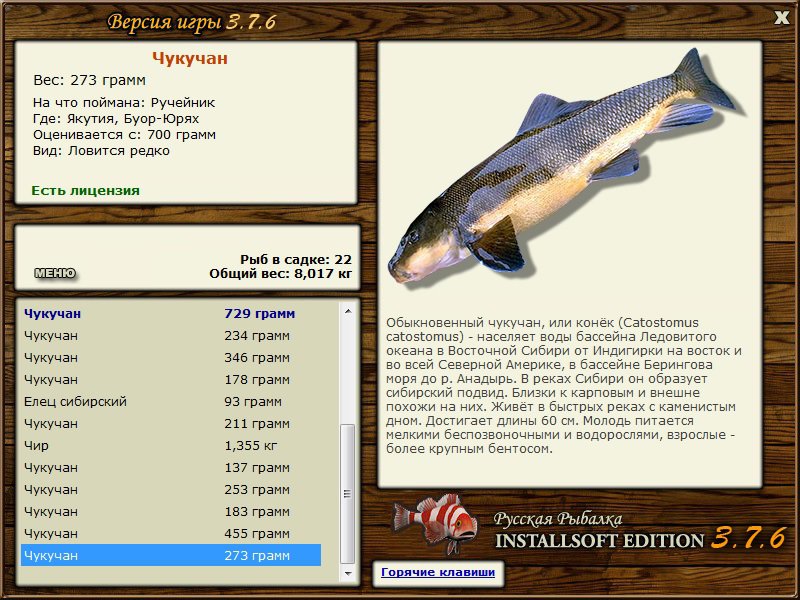
Task: Close the fish info window with X
Action: tap(781, 18)
